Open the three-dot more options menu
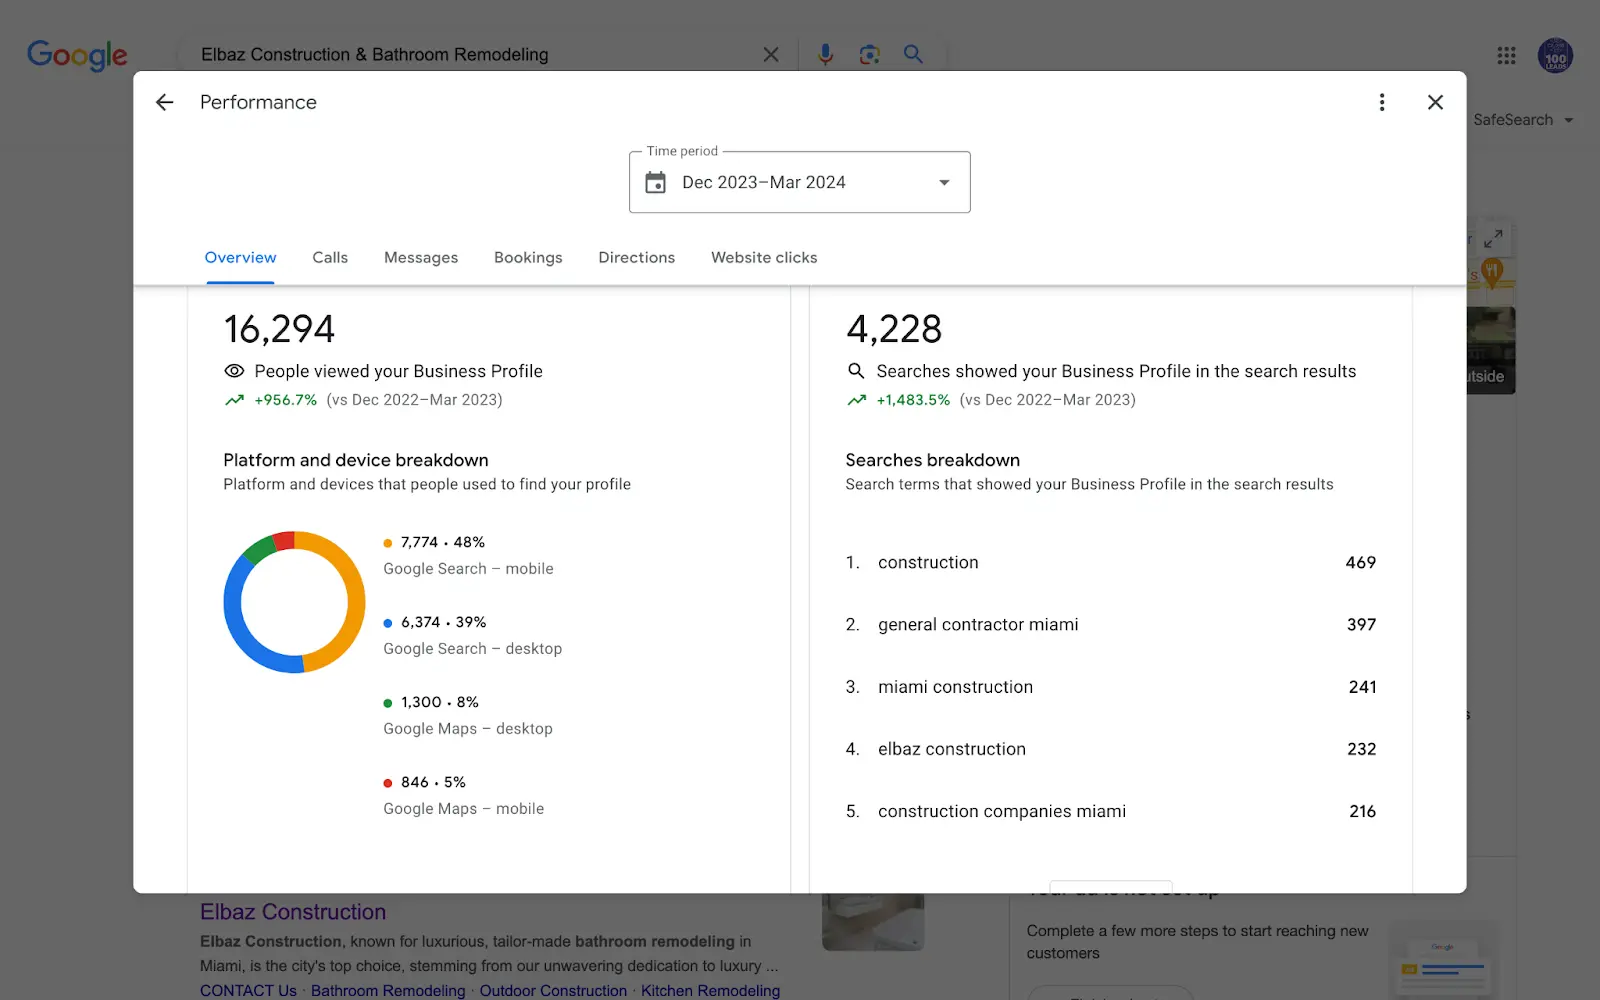The height and width of the screenshot is (1000, 1600). pyautogui.click(x=1382, y=102)
